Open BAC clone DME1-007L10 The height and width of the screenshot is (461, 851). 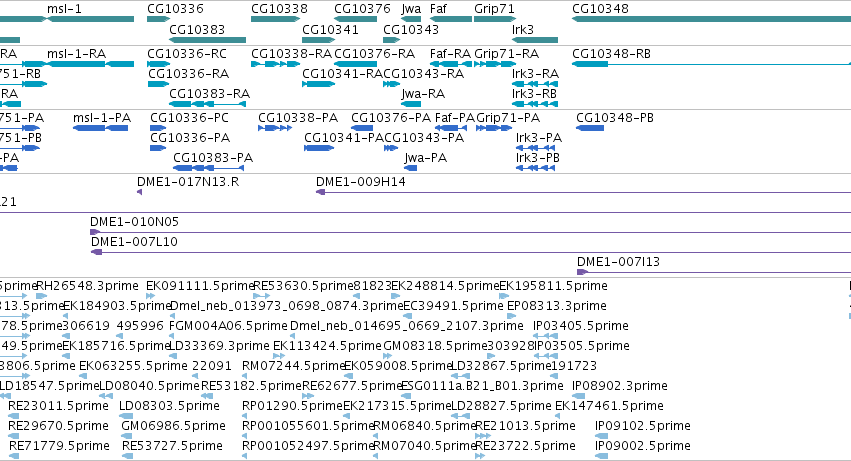tap(471, 252)
